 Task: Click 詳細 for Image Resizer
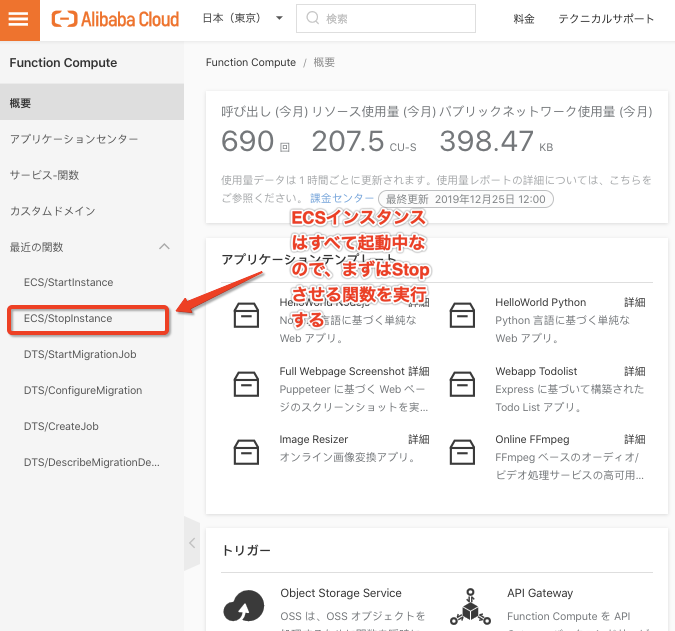point(419,439)
